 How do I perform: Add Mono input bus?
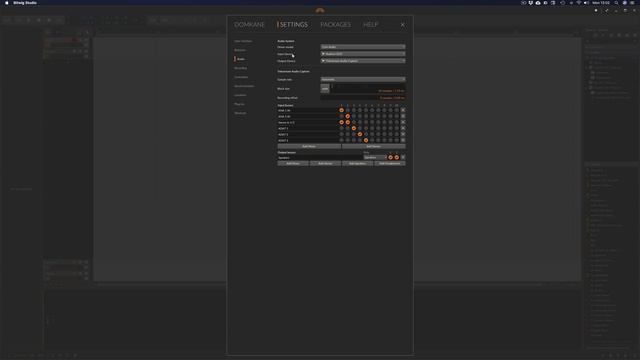pyautogui.click(x=309, y=146)
